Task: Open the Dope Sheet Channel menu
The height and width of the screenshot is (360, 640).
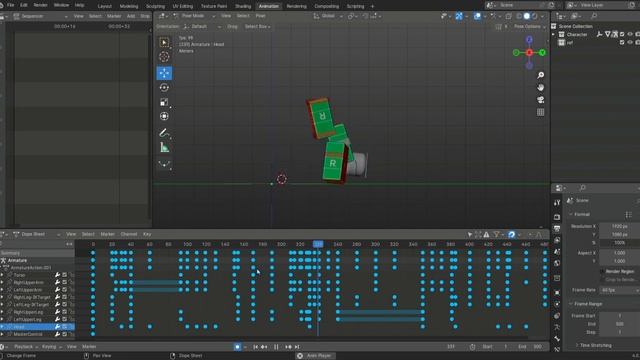Action: (129, 234)
